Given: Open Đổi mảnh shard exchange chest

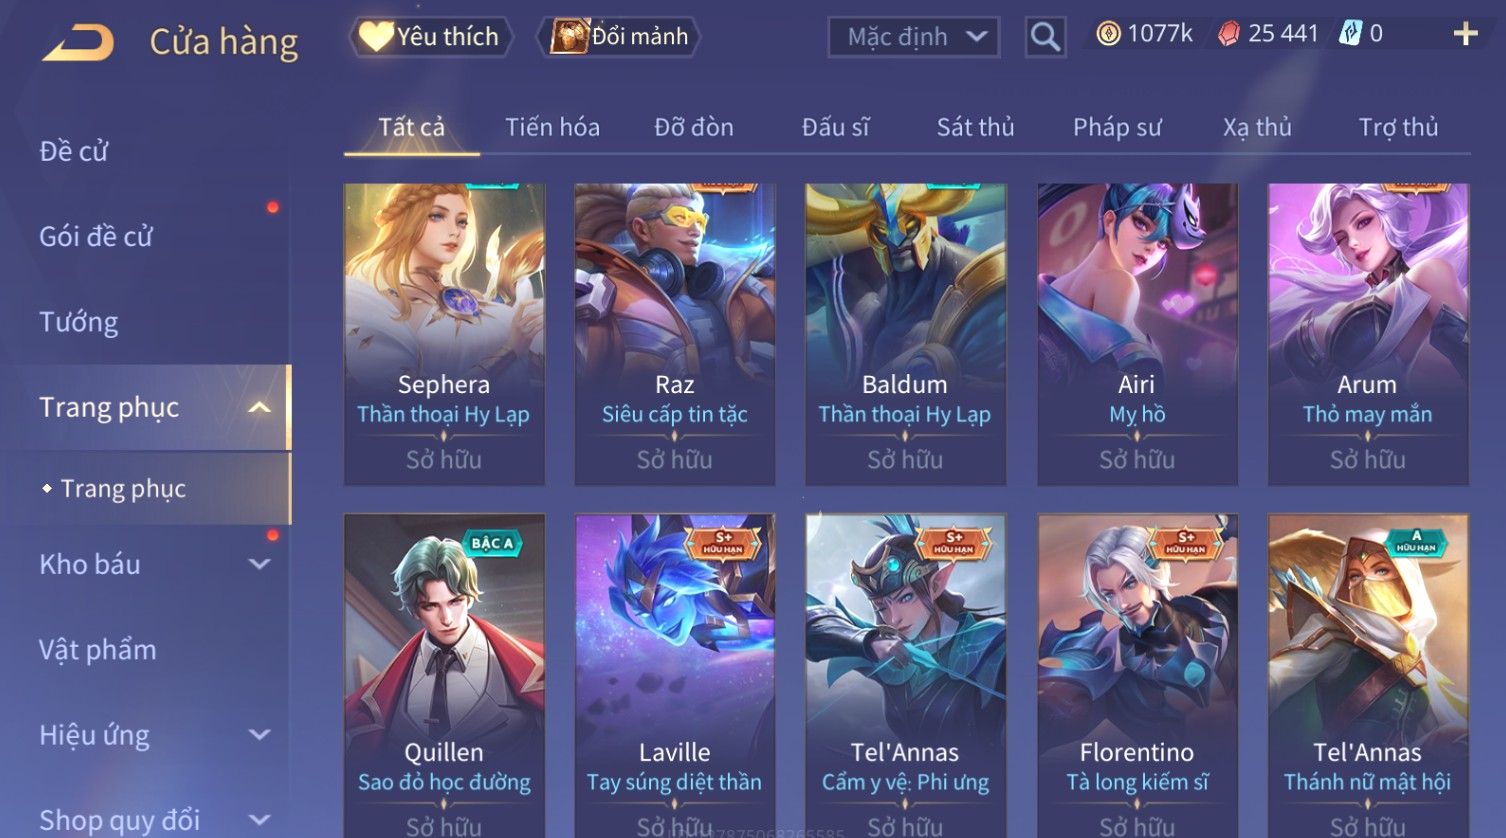Looking at the screenshot, I should pos(619,37).
